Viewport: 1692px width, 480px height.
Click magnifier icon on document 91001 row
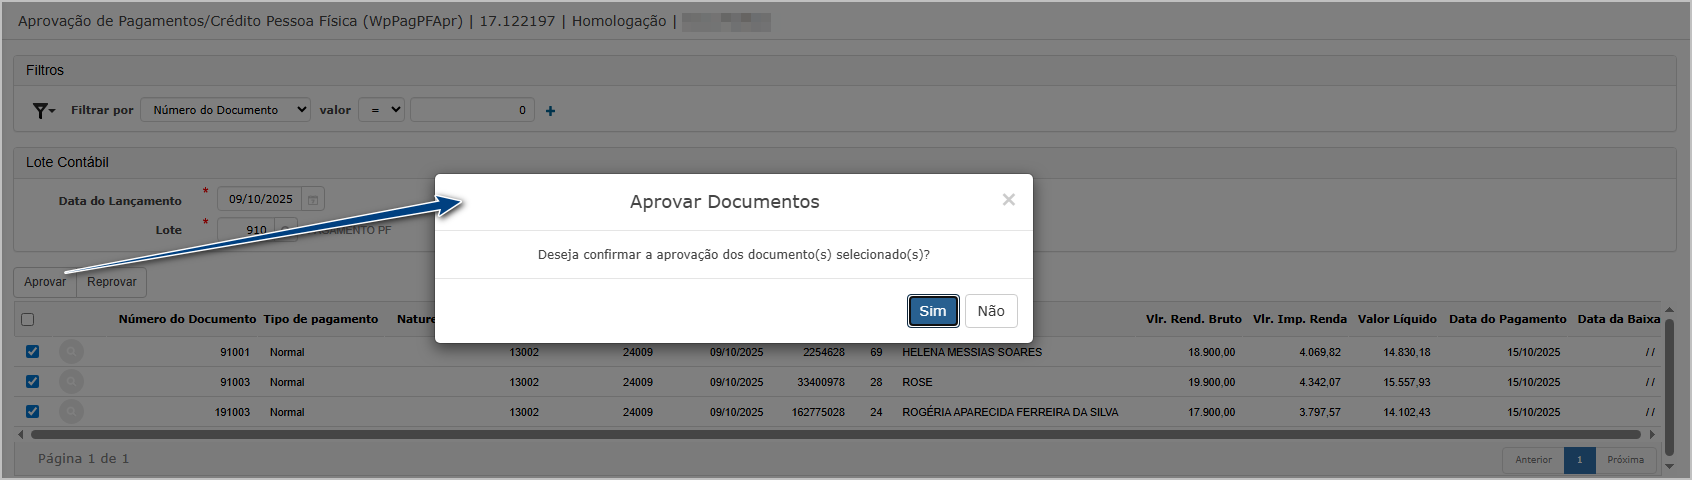(71, 352)
